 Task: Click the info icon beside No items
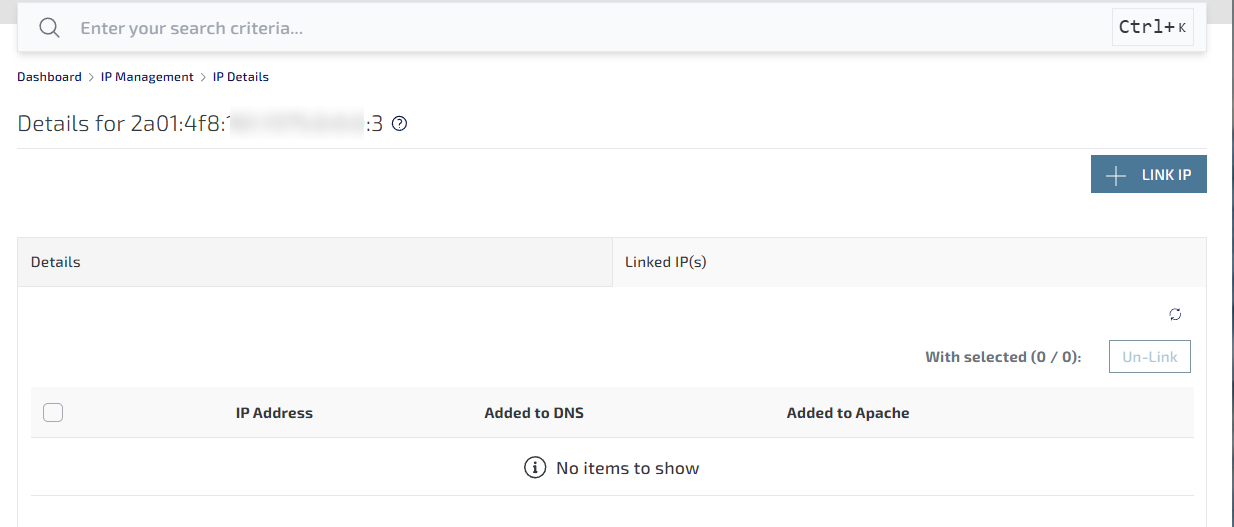tap(535, 468)
